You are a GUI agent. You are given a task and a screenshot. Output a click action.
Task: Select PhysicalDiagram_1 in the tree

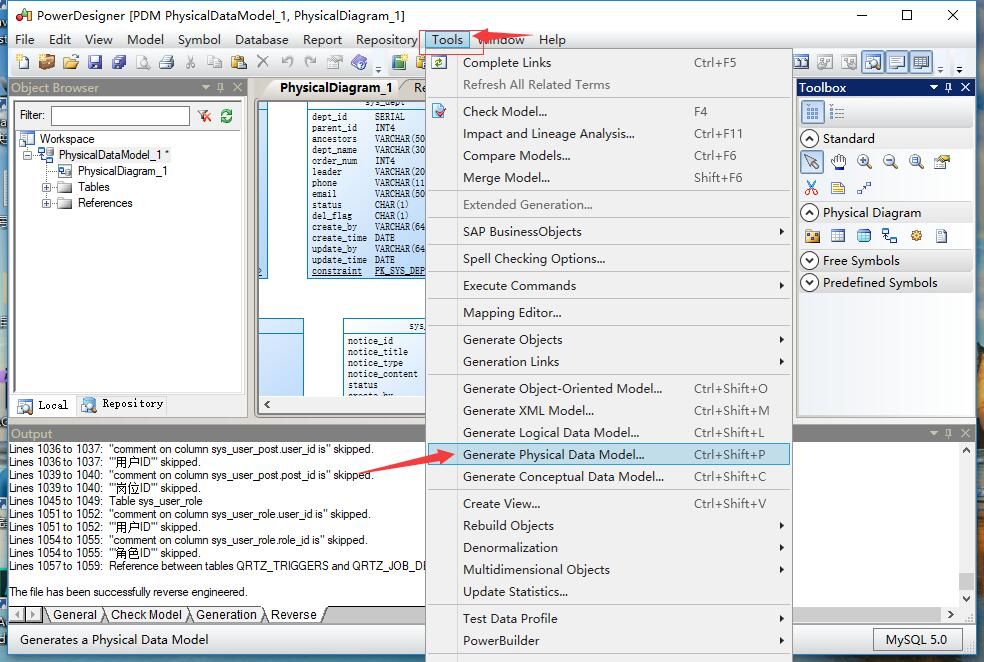click(x=122, y=171)
